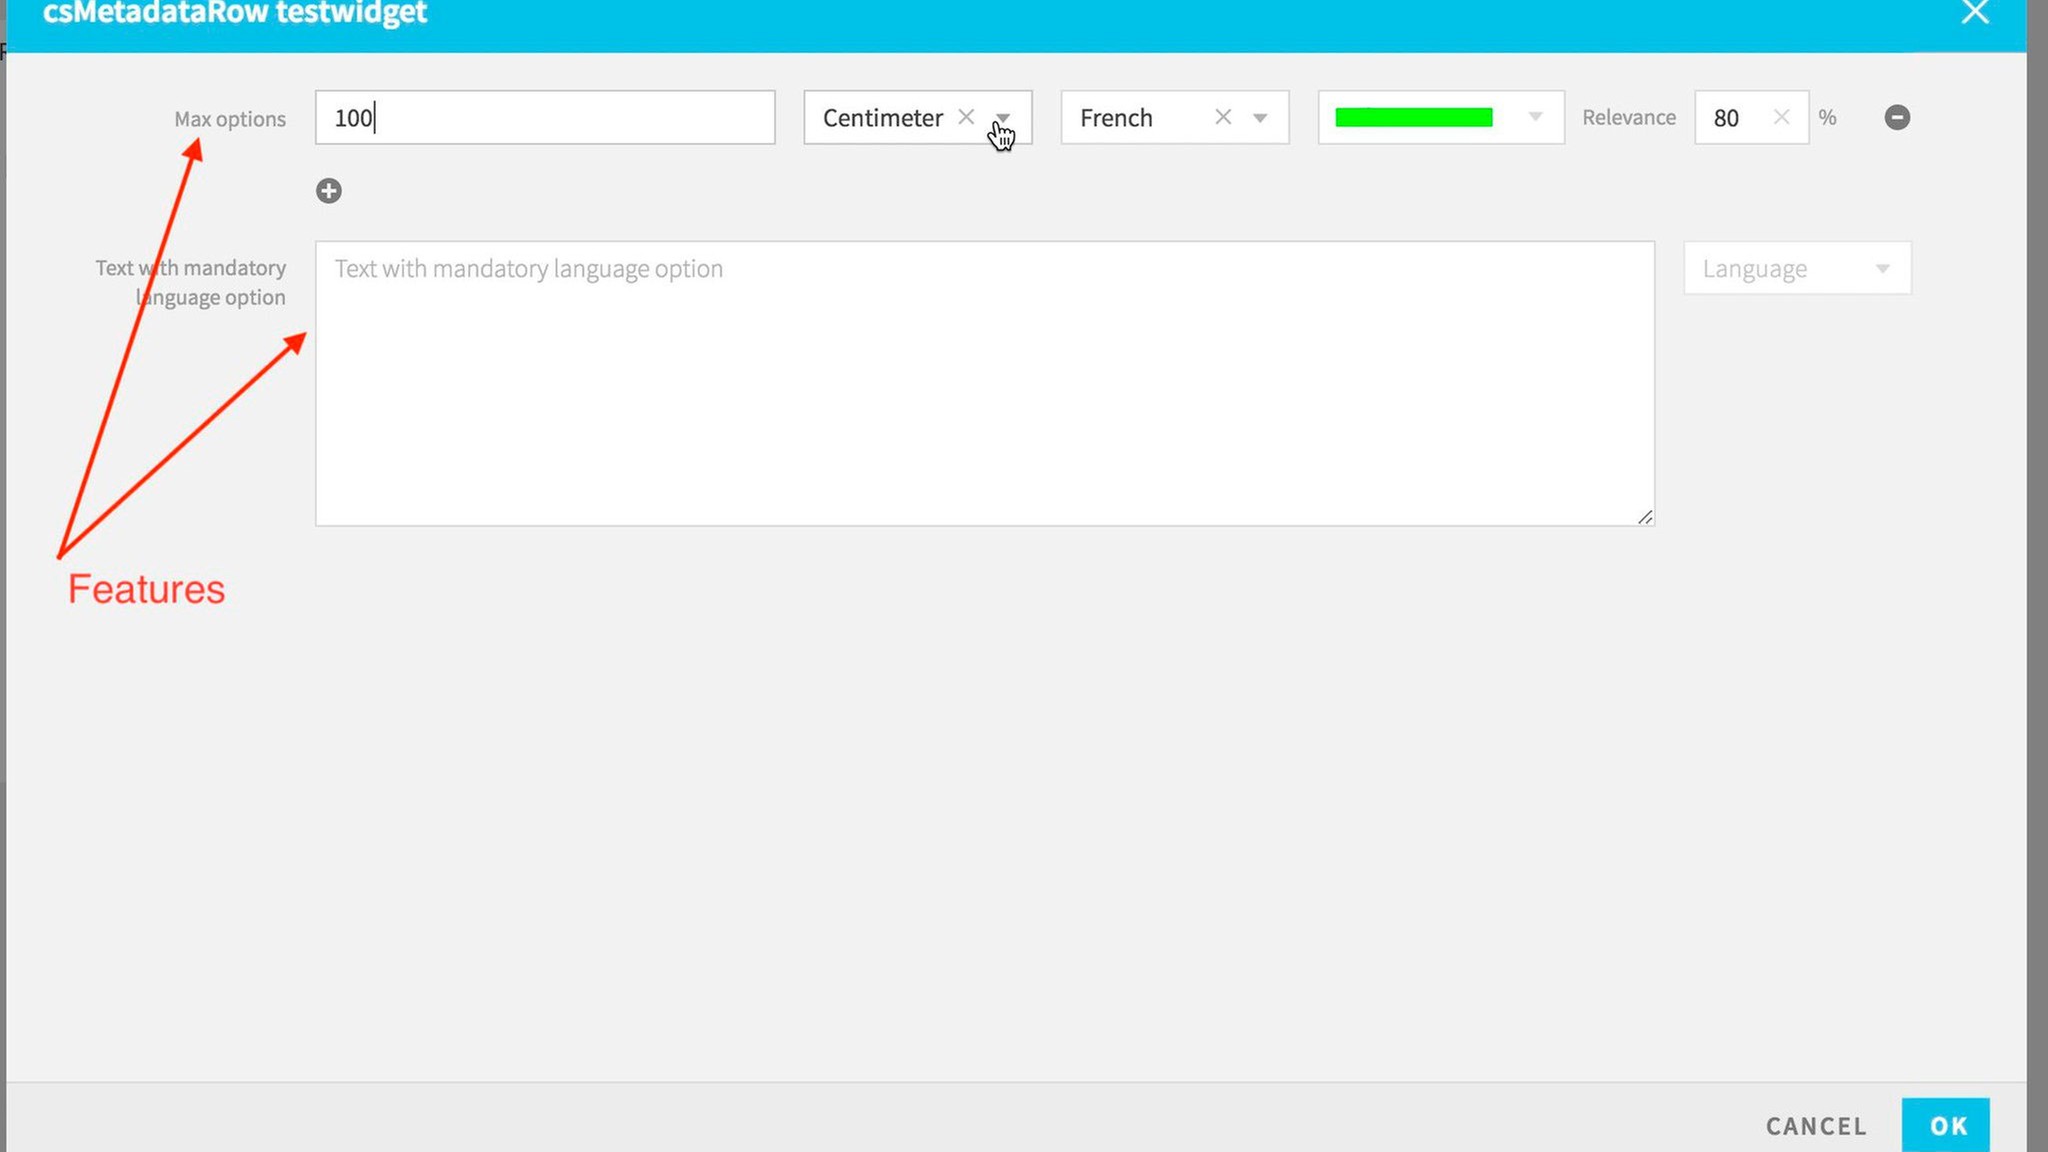
Task: Click the plus icon to add row
Action: pos(329,191)
